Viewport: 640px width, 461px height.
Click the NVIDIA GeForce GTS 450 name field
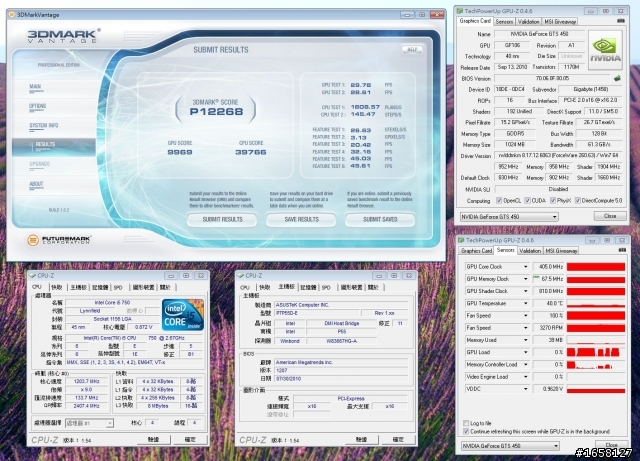point(539,34)
